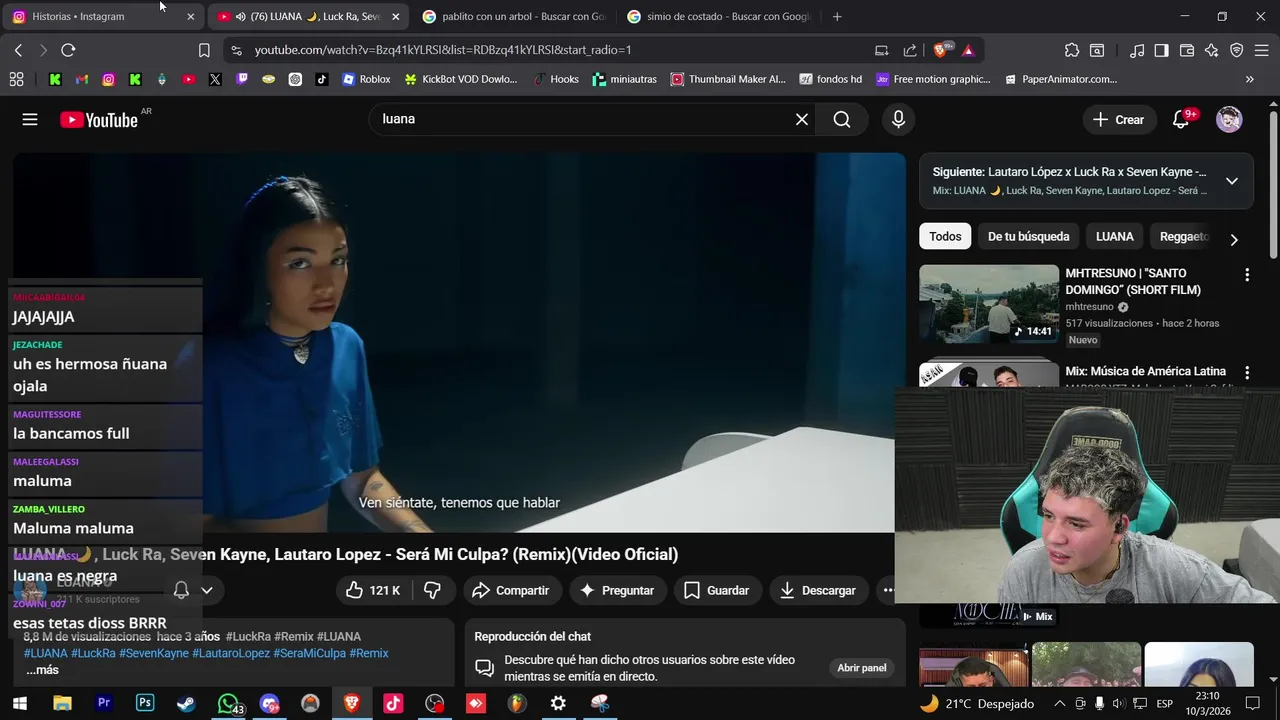Start voice search with the microphone
The height and width of the screenshot is (720, 1280).
[x=898, y=120]
